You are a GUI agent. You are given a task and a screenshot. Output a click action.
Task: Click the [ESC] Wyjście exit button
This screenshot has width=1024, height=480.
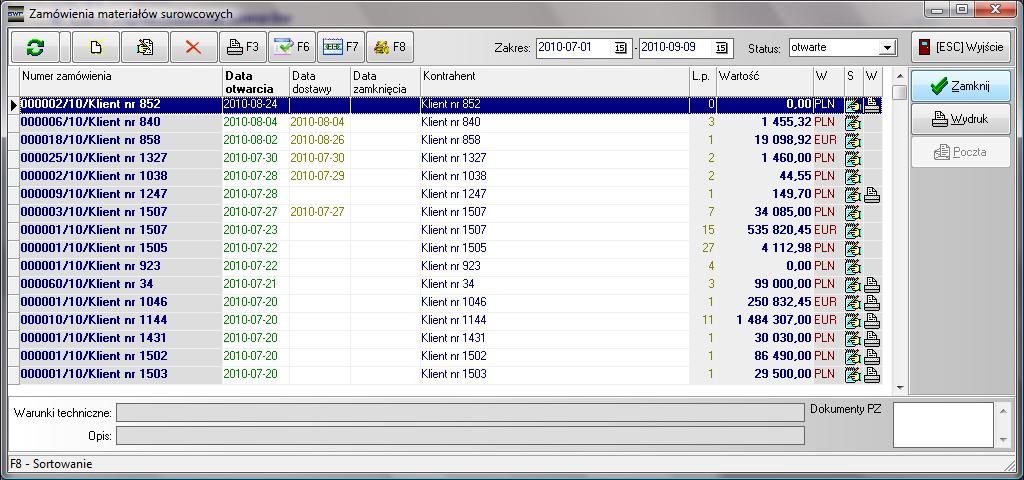click(x=961, y=47)
